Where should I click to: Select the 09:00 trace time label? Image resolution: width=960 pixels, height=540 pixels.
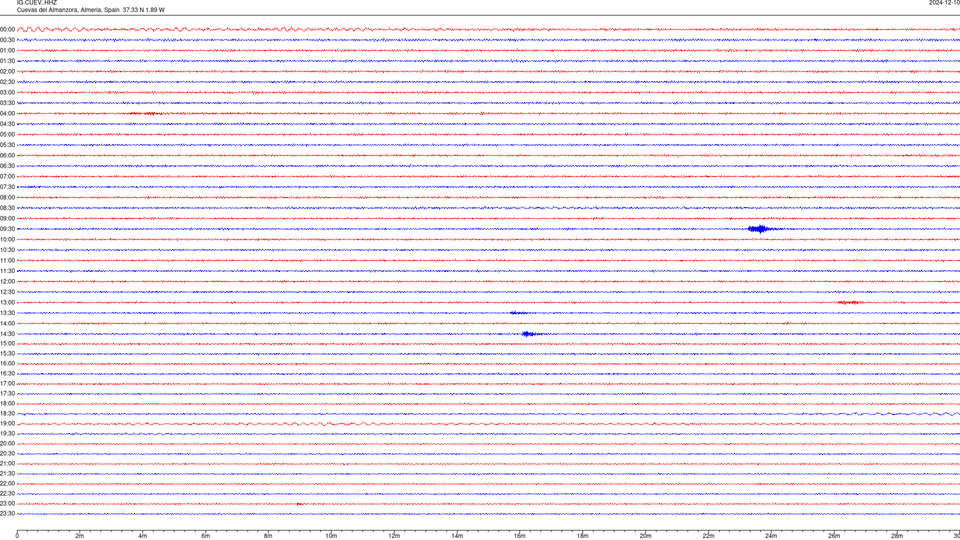[7, 219]
